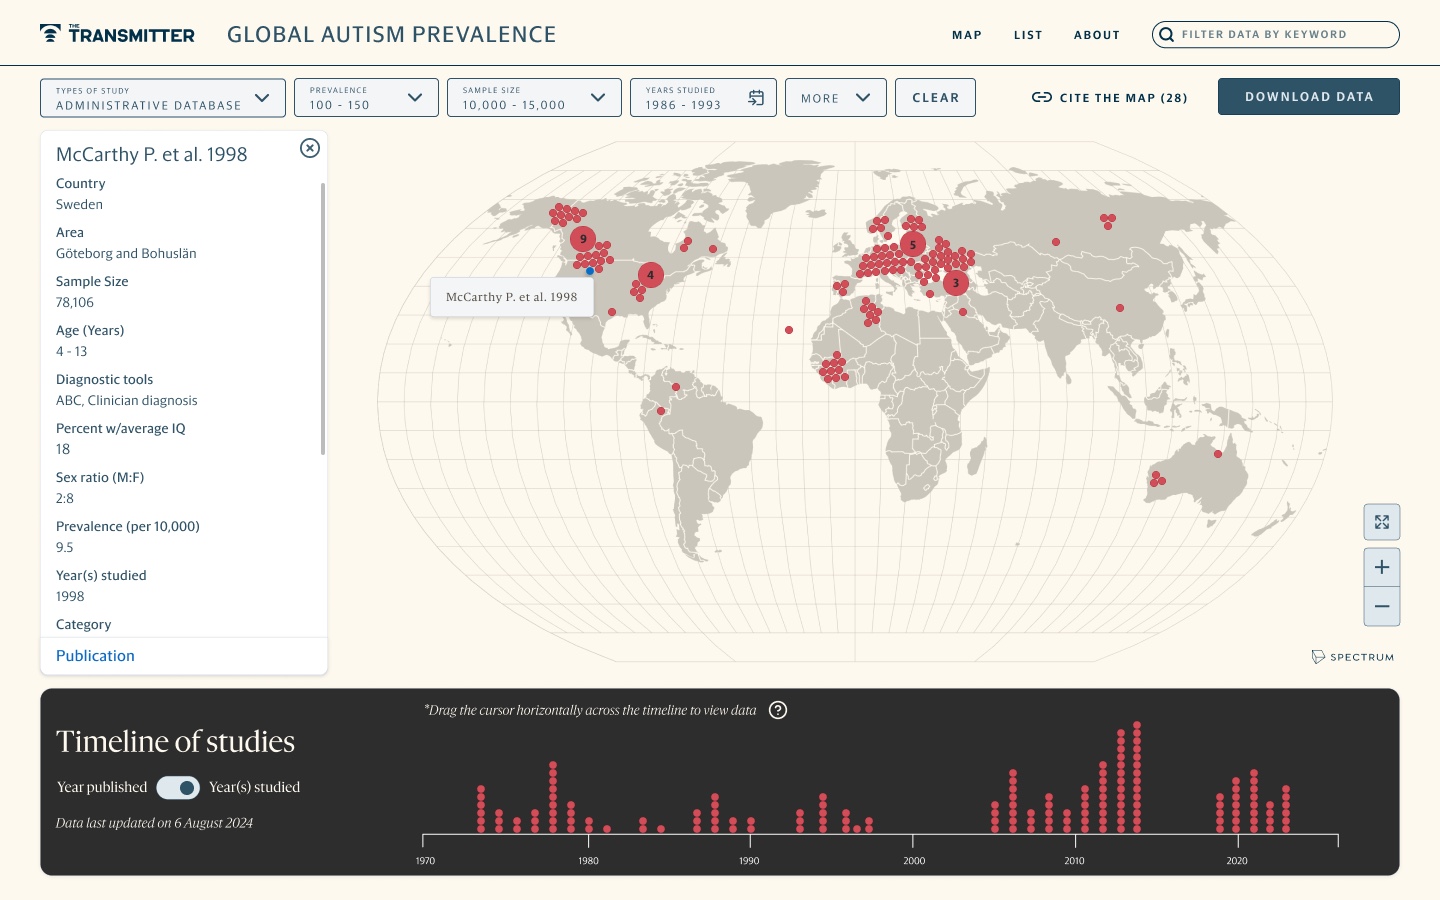Click the search magnifier icon
This screenshot has width=1440, height=900.
coord(1166,34)
